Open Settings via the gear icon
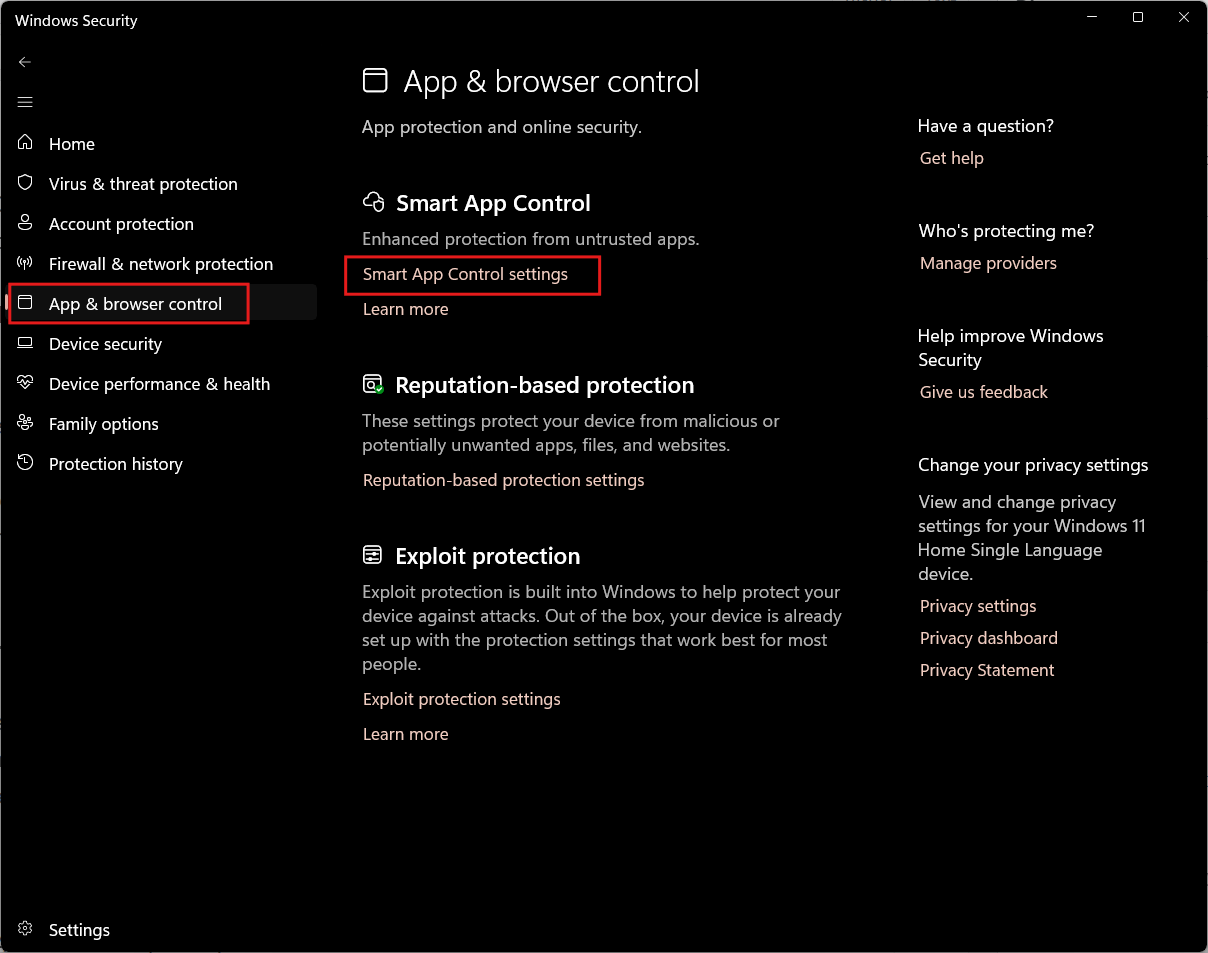 [x=24, y=929]
